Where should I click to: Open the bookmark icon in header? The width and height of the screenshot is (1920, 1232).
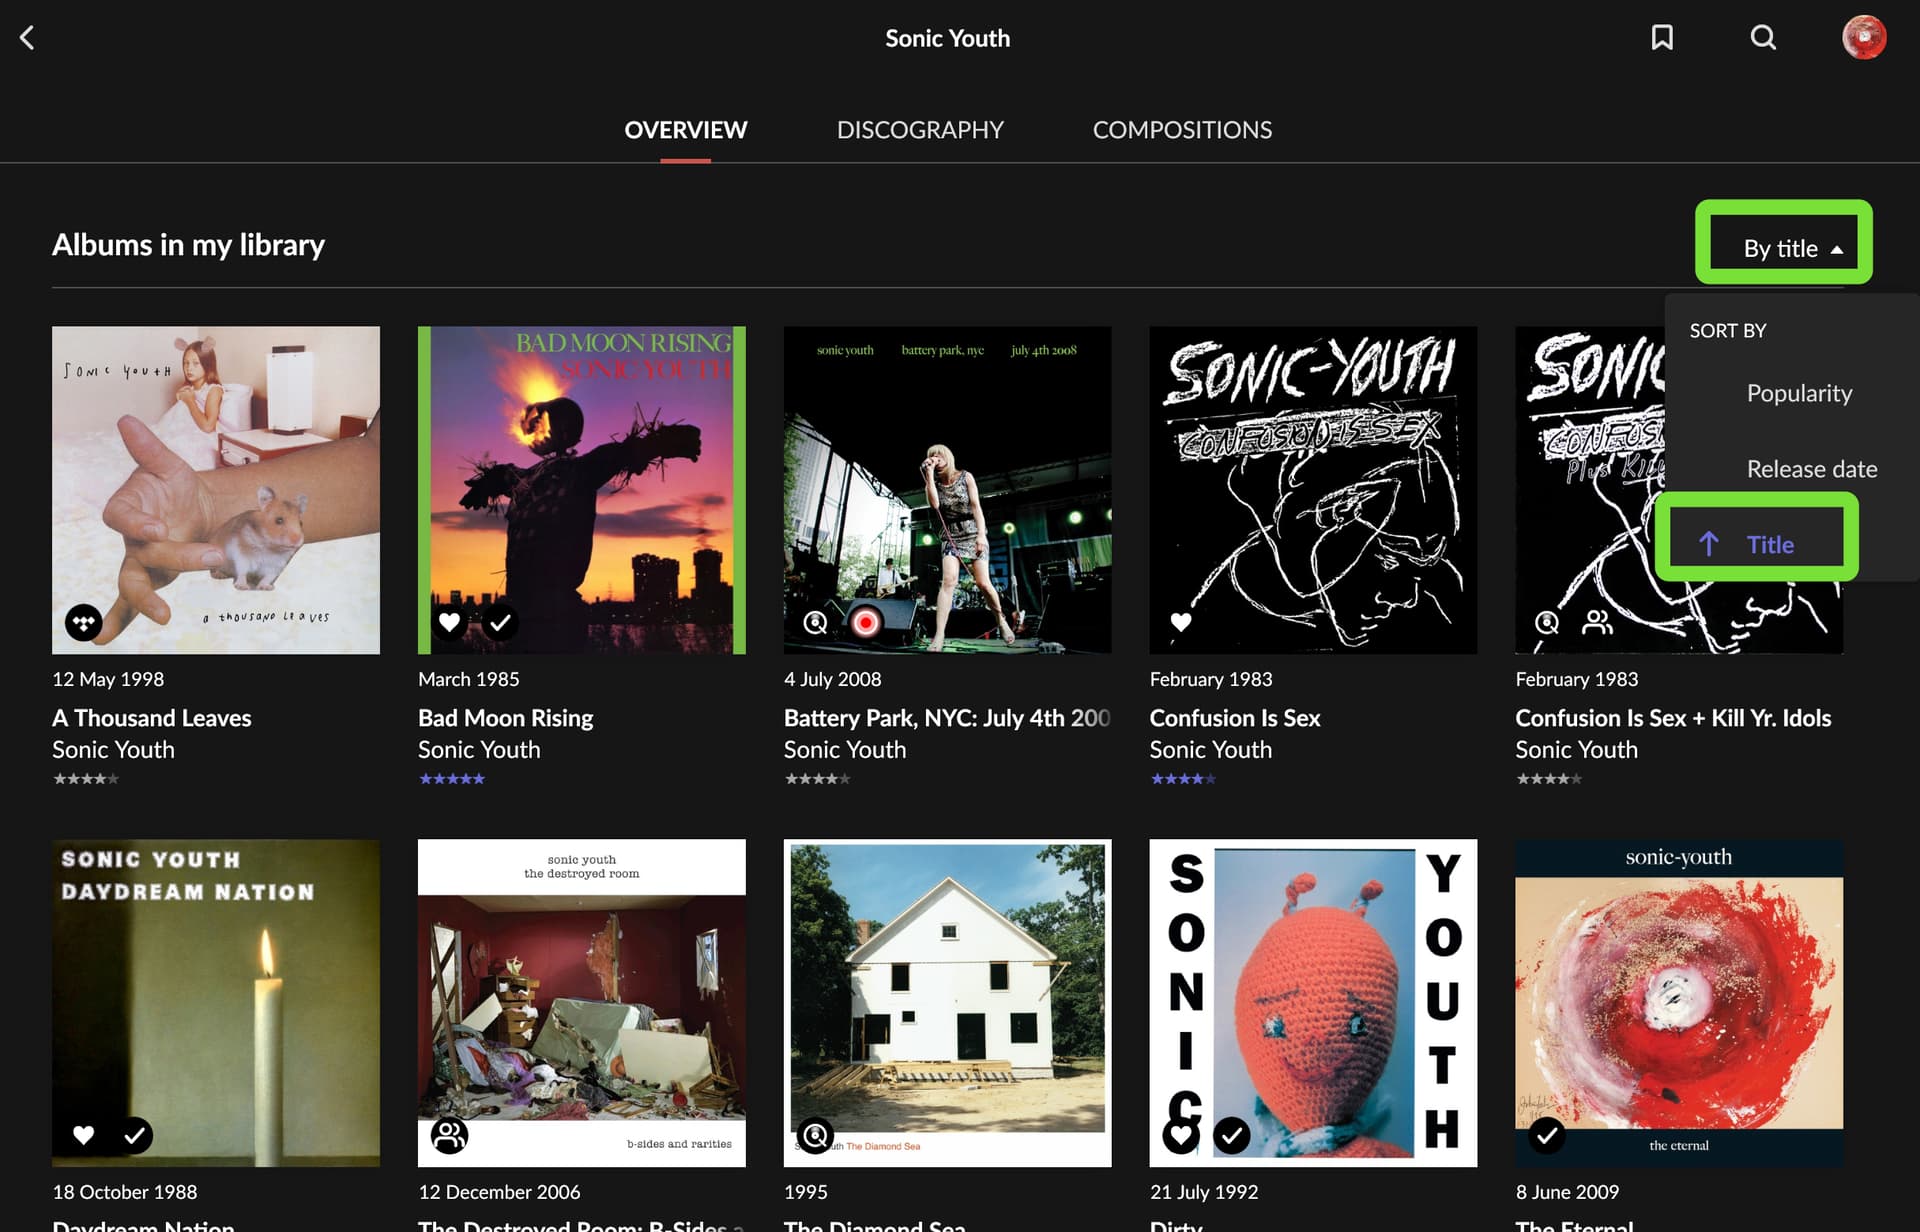(1662, 38)
